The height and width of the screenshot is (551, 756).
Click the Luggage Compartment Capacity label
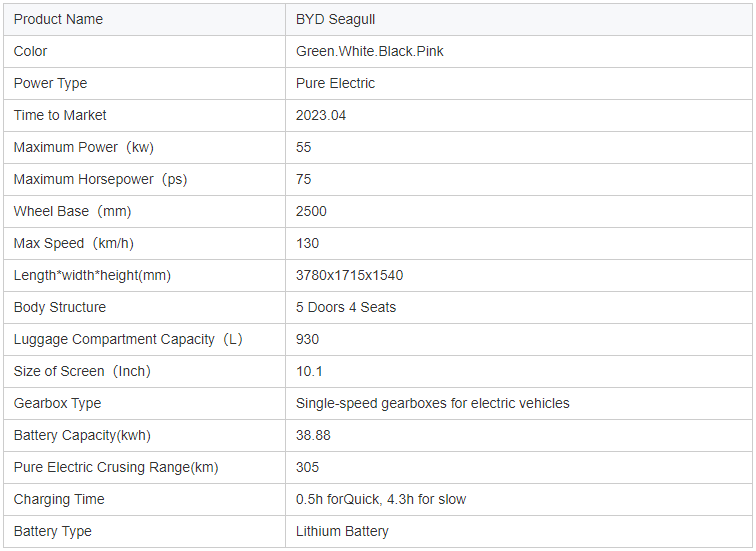click(128, 339)
